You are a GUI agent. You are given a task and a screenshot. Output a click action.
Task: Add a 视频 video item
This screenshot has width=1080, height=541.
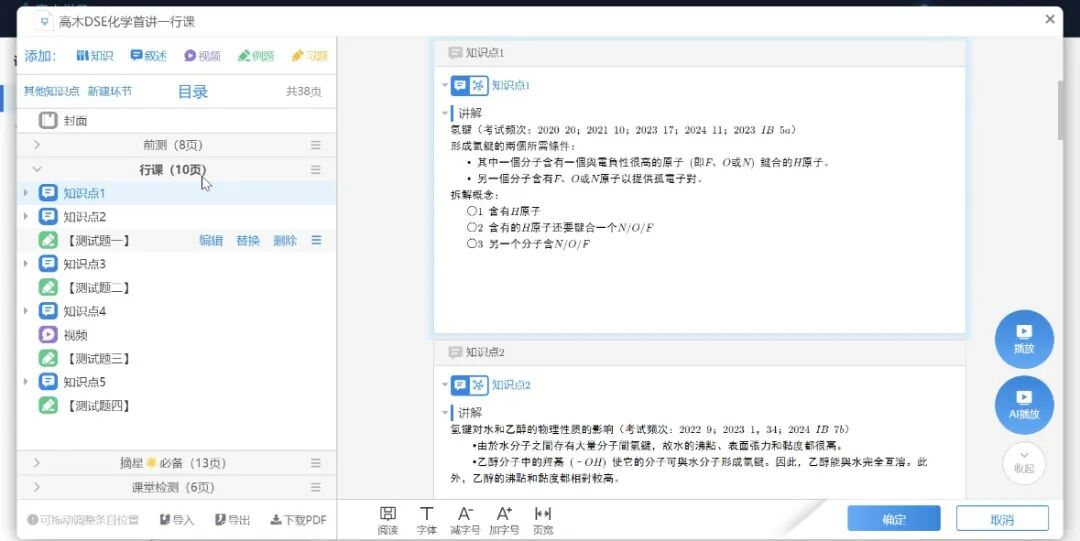tap(202, 56)
